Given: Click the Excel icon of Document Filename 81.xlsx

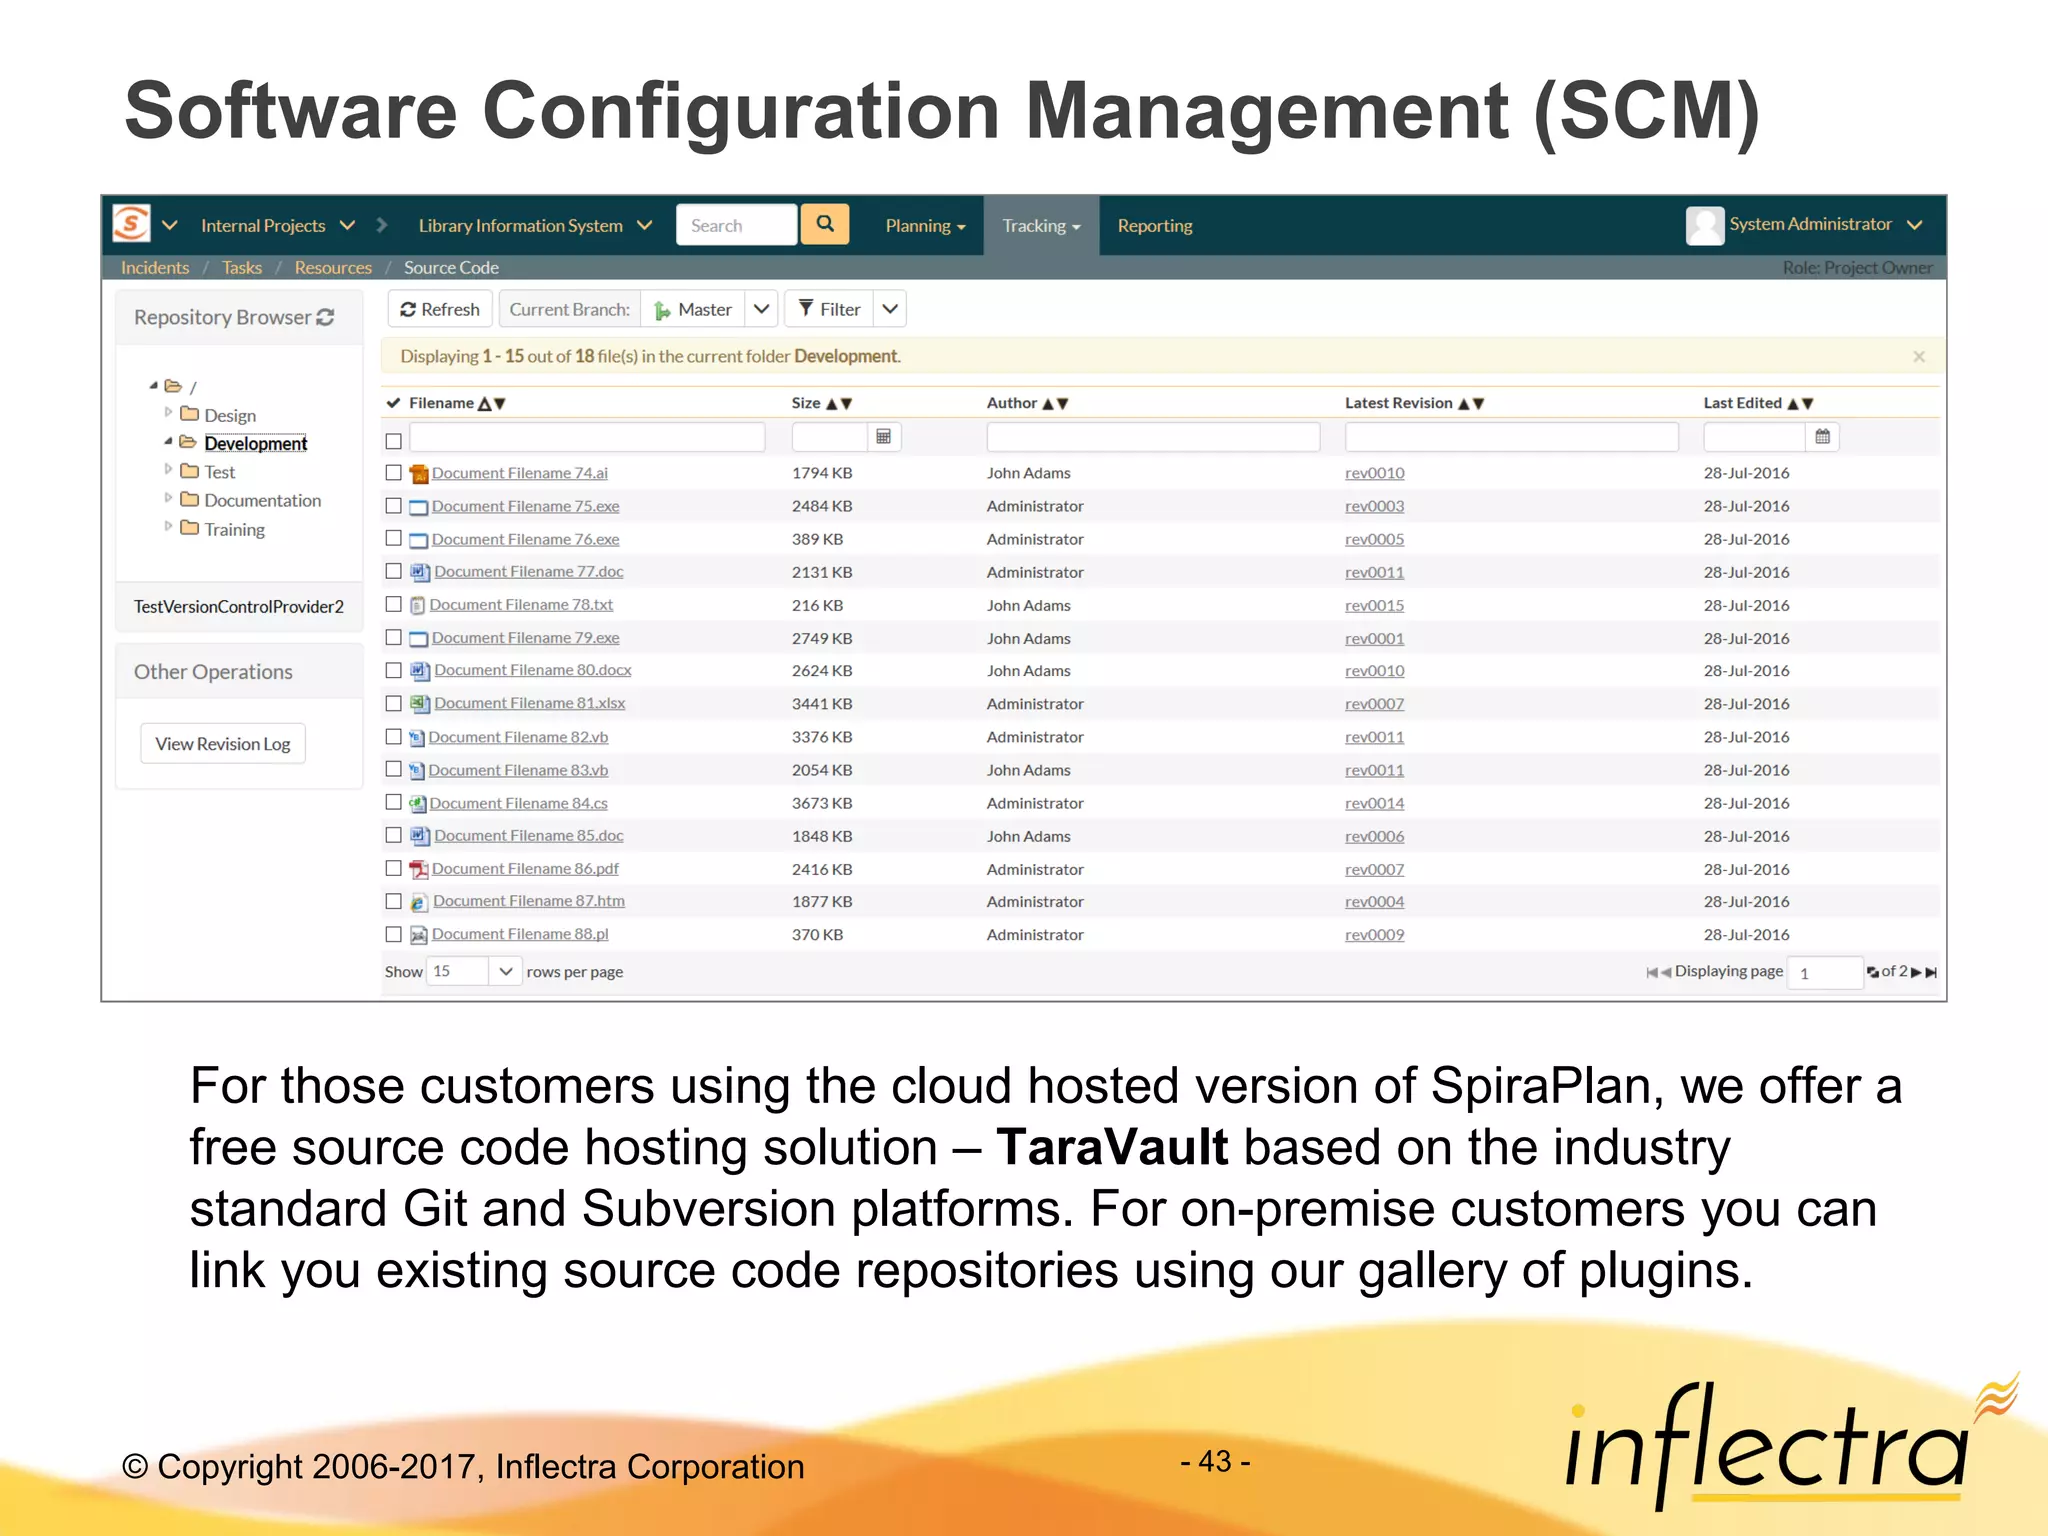Looking at the screenshot, I should (420, 704).
